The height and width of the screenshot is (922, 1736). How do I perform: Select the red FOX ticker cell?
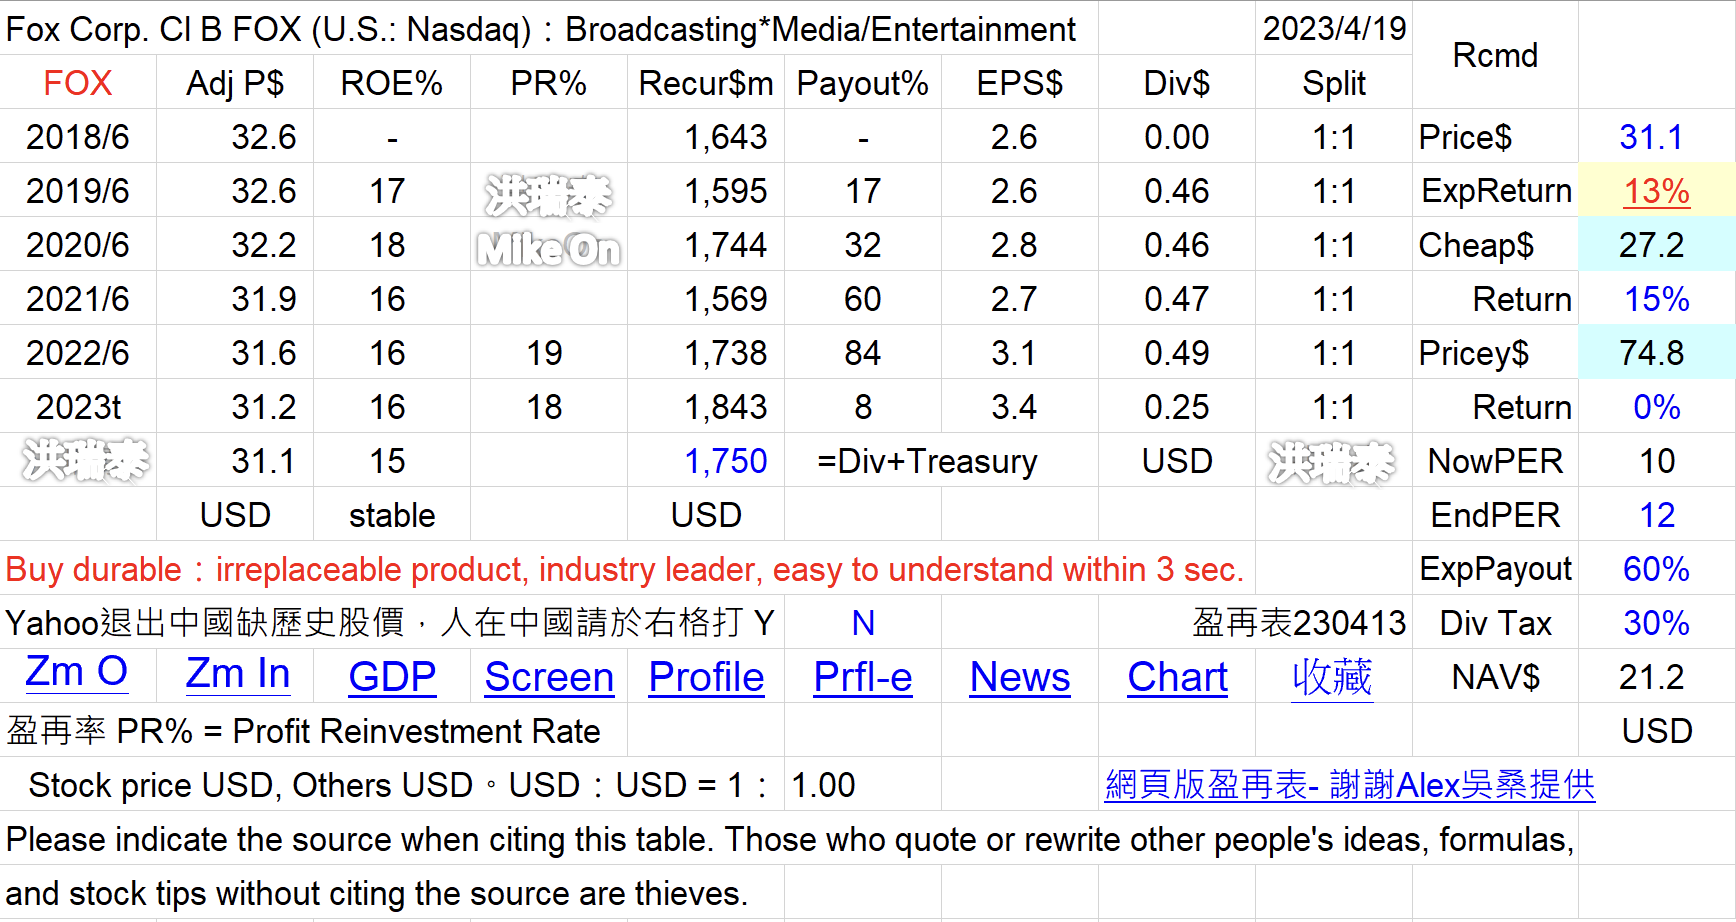(78, 83)
